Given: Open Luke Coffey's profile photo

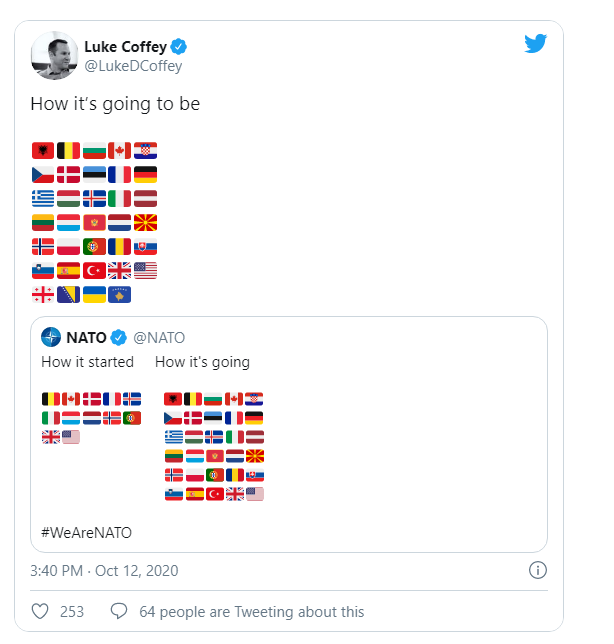Looking at the screenshot, I should pos(54,55).
